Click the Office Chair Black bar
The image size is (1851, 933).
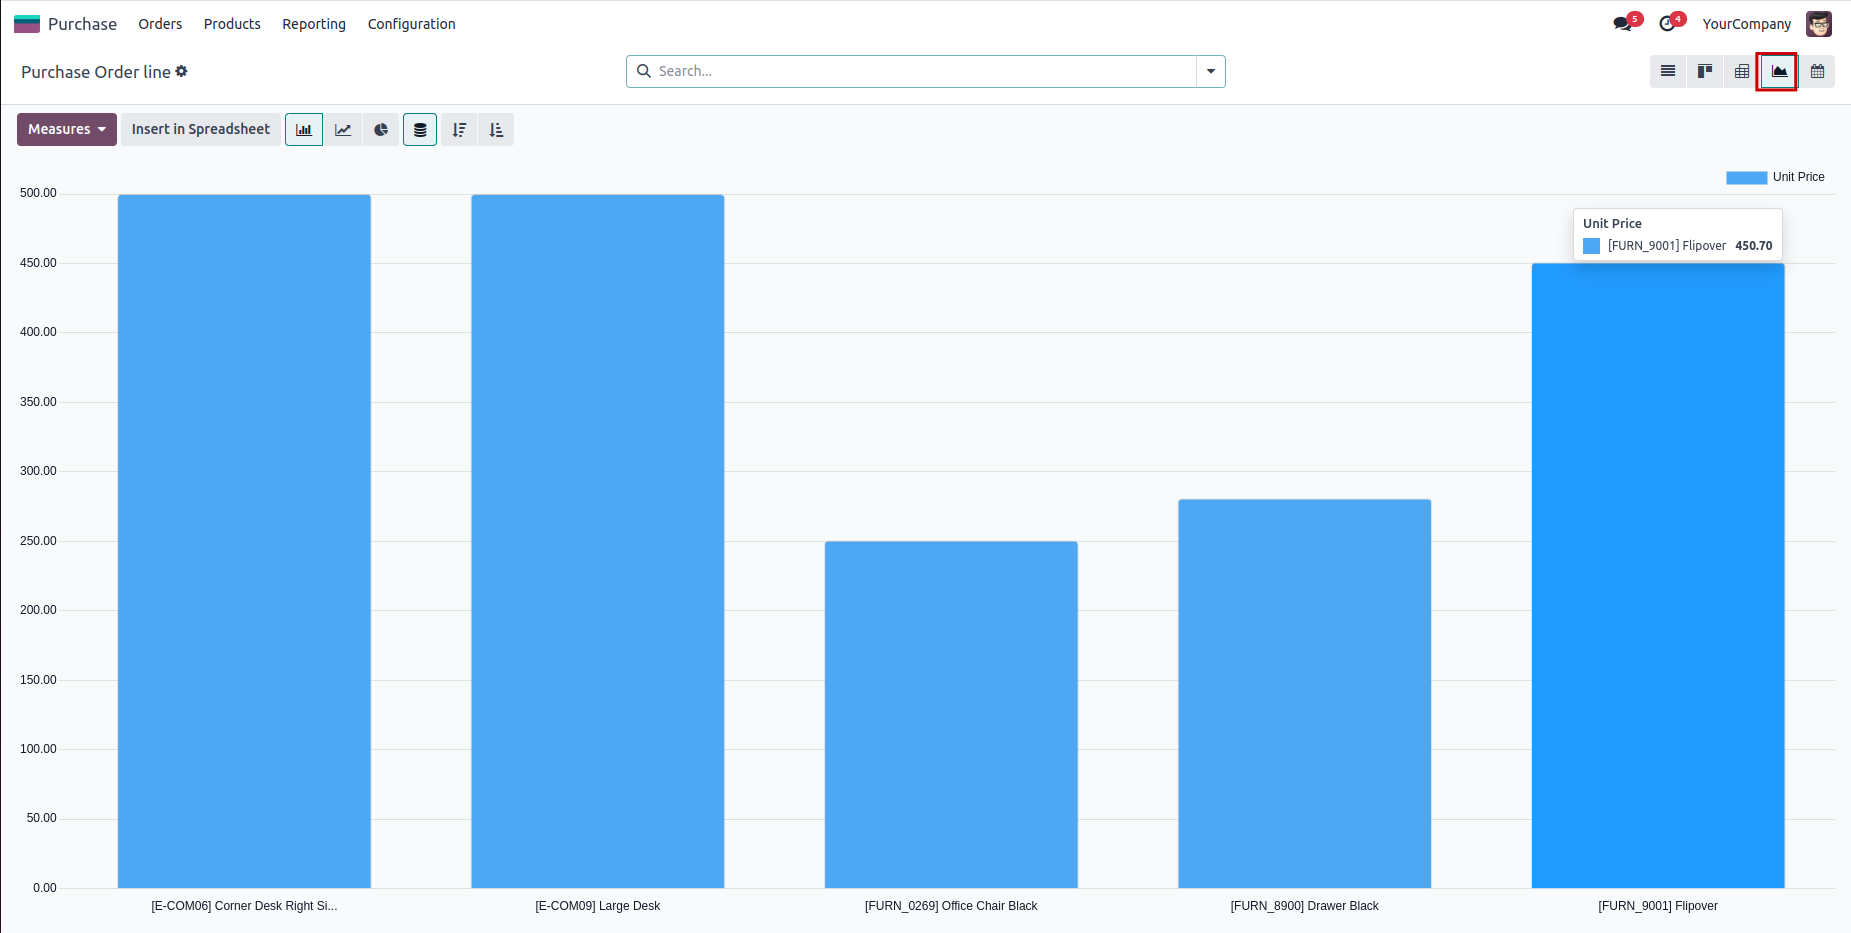951,715
